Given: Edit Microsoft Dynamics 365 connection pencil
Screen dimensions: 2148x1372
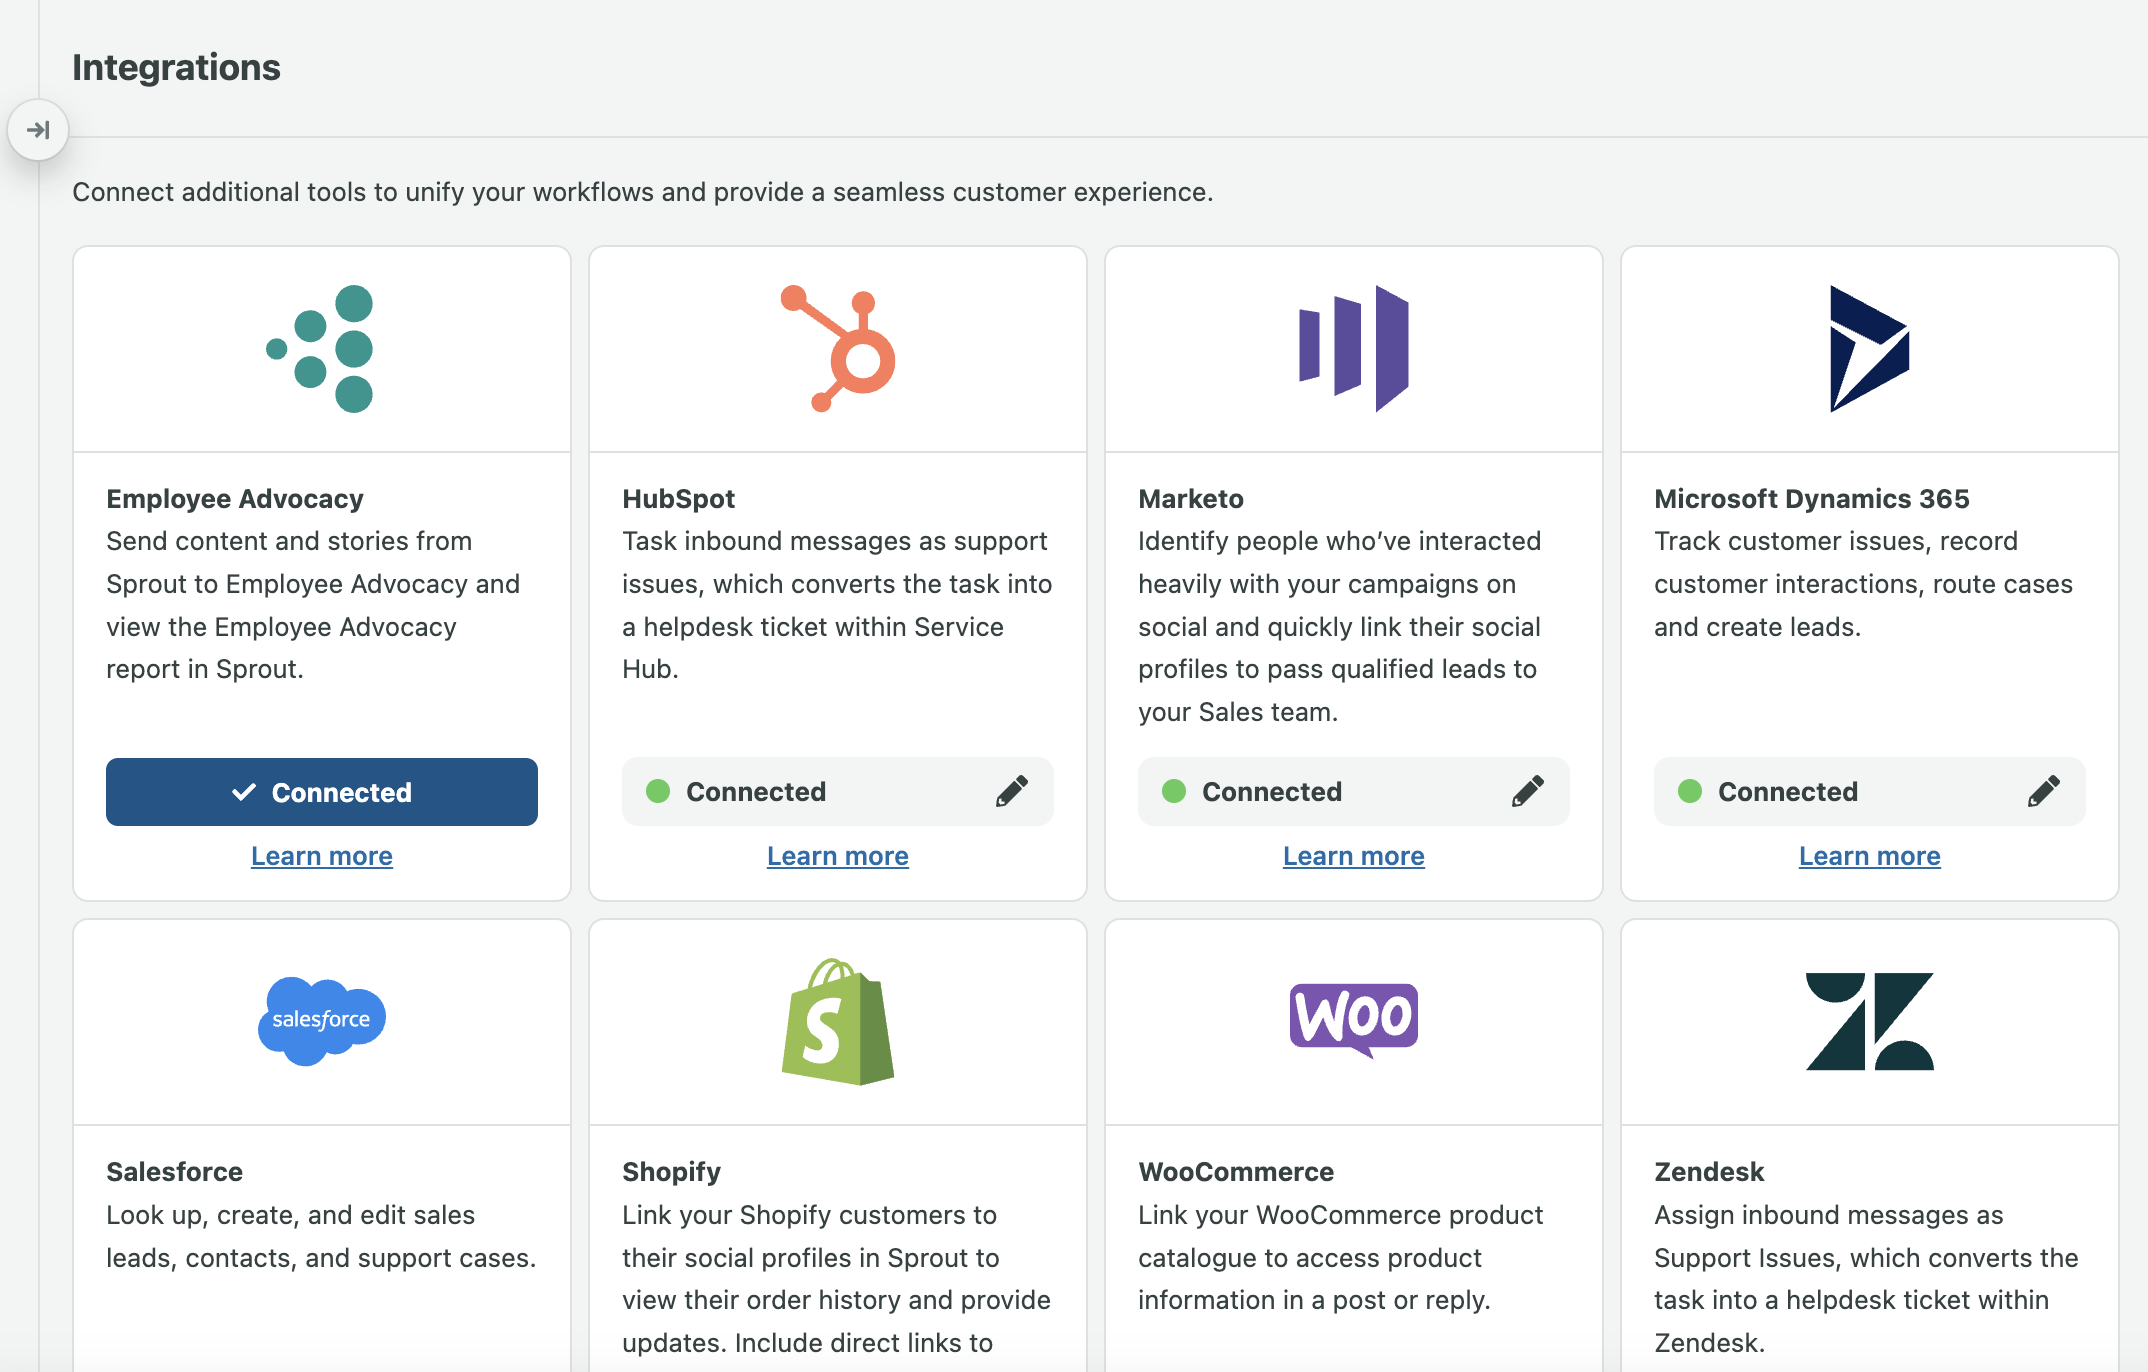Looking at the screenshot, I should [2044, 791].
